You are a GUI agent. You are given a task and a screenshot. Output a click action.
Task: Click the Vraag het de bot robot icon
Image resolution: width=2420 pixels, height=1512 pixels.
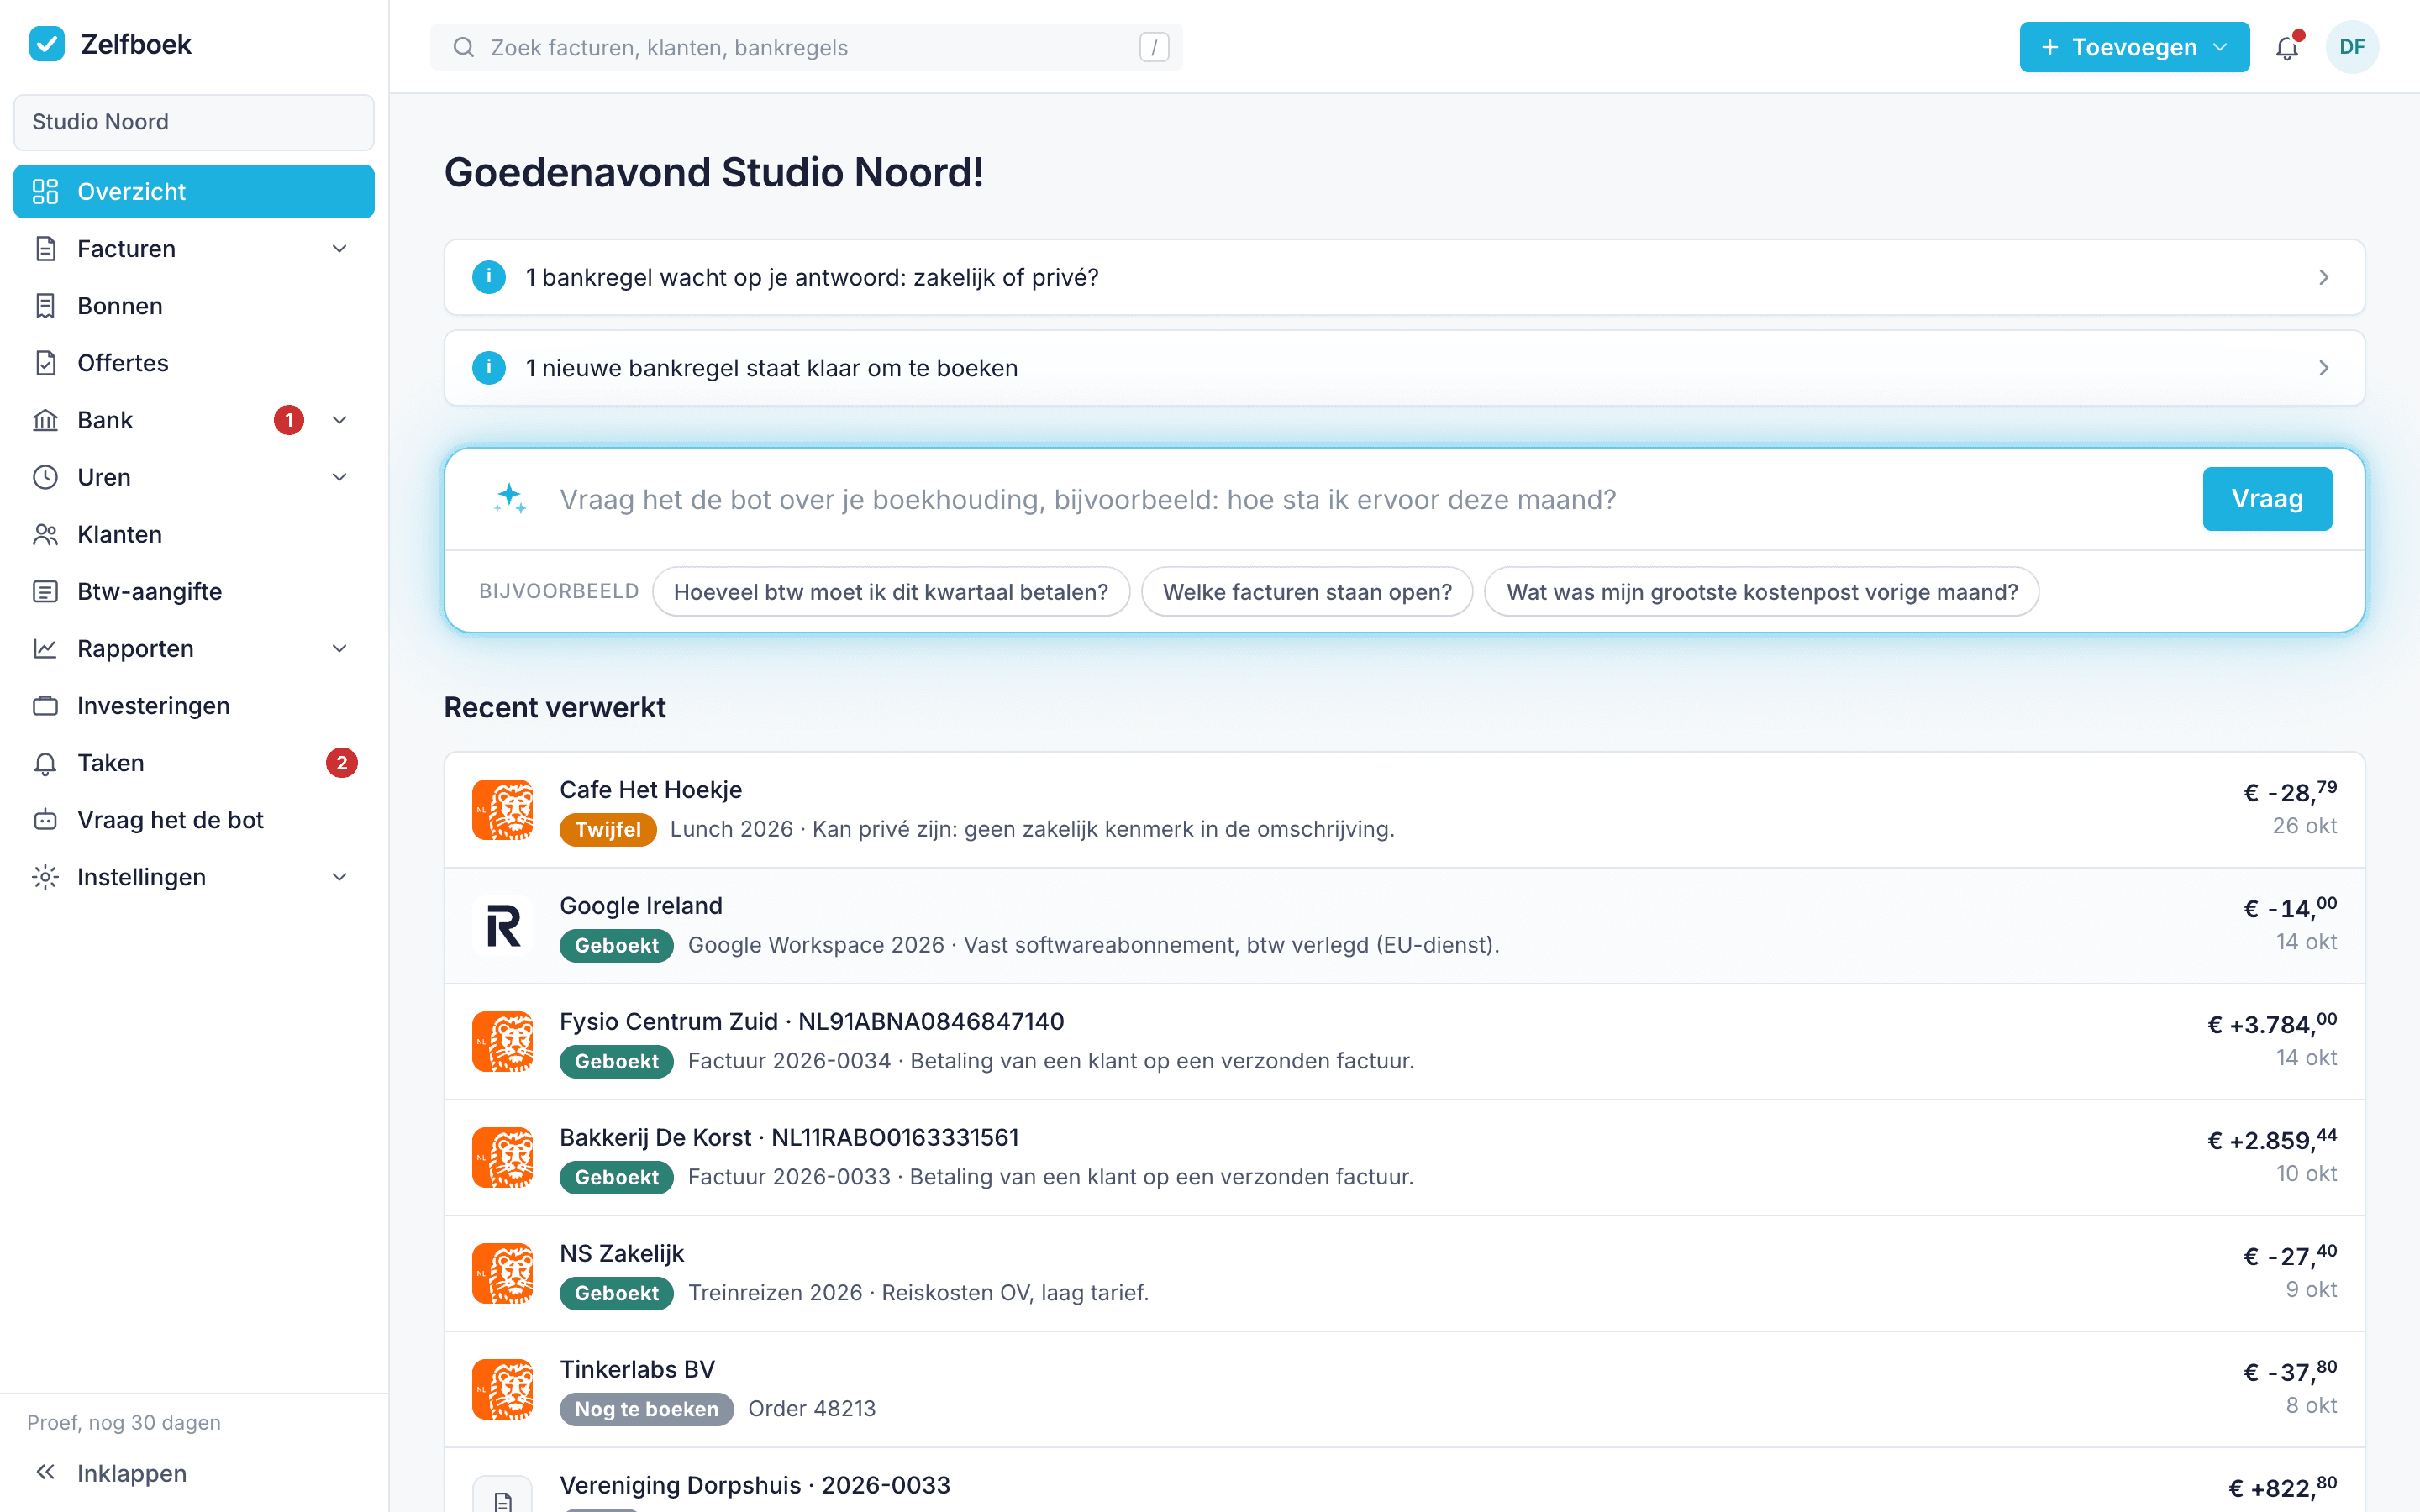coord(45,820)
